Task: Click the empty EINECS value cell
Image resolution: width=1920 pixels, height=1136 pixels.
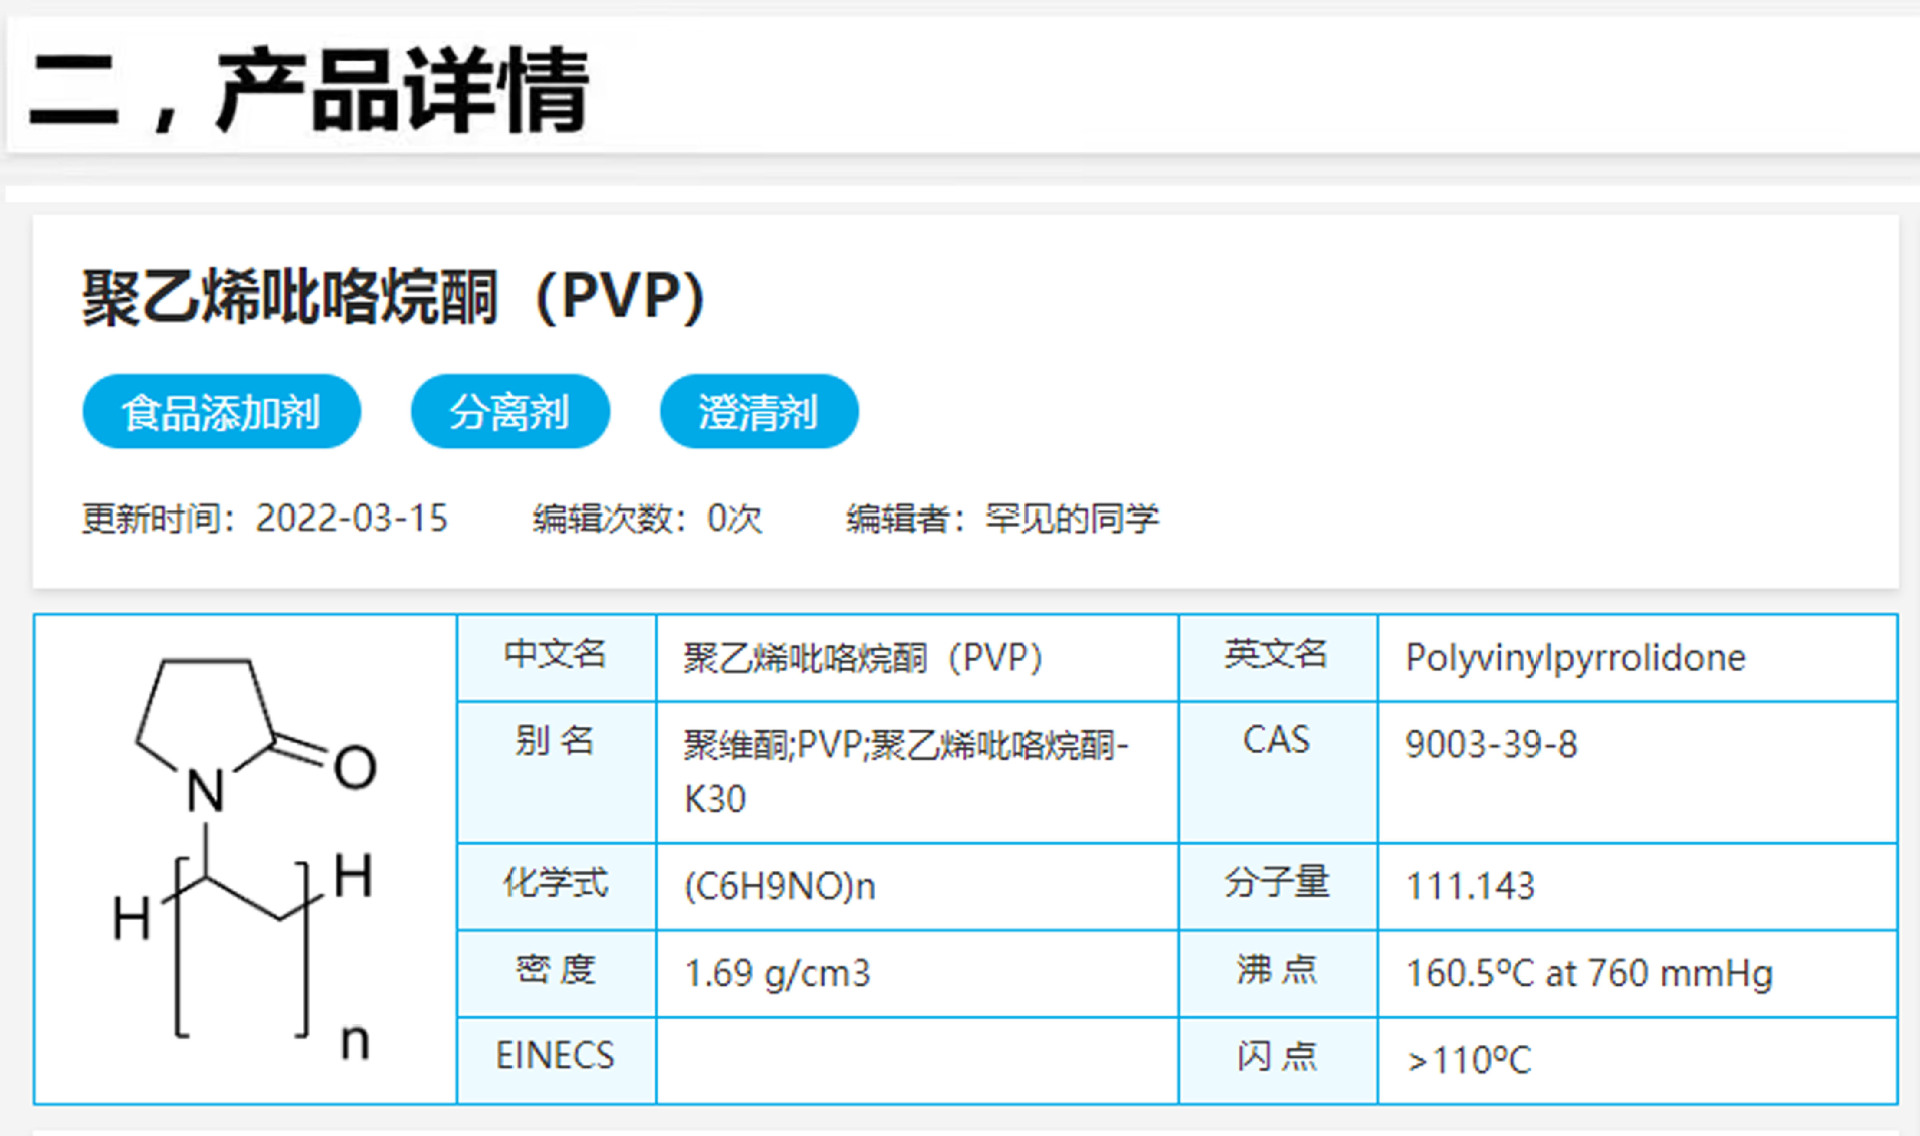Action: 916,1060
